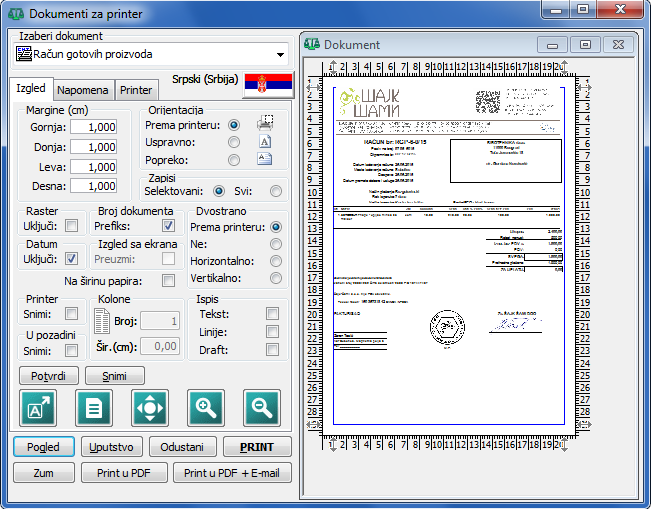Select Popreko orientation radio
The image size is (651, 509).
234,160
